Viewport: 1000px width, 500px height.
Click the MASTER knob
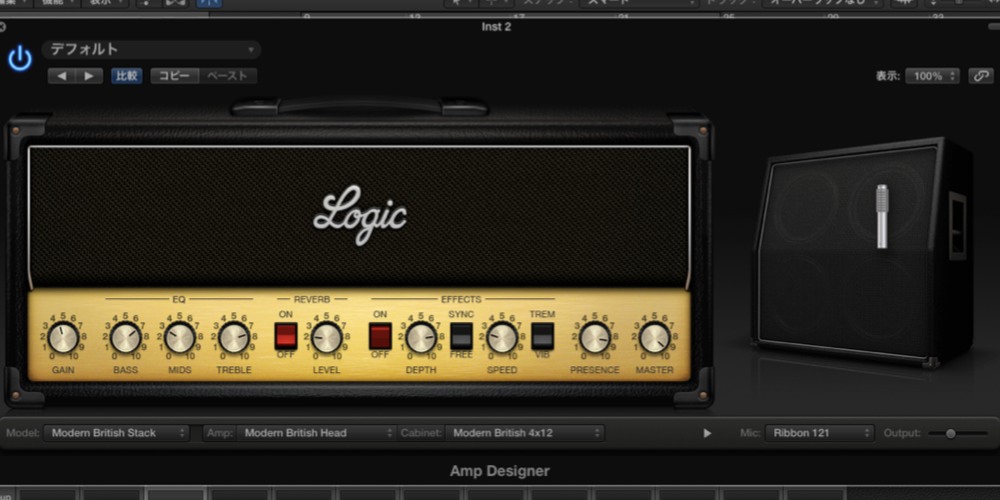[655, 337]
